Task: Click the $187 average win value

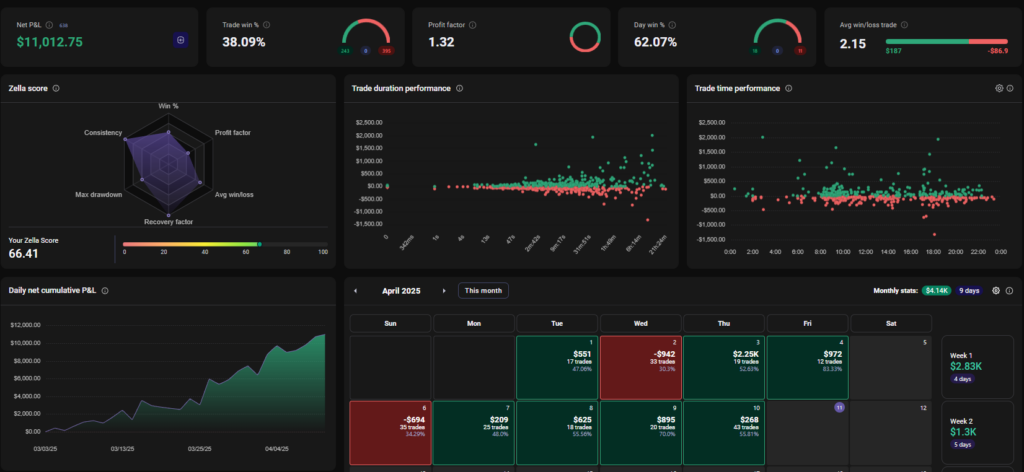Action: (893, 50)
